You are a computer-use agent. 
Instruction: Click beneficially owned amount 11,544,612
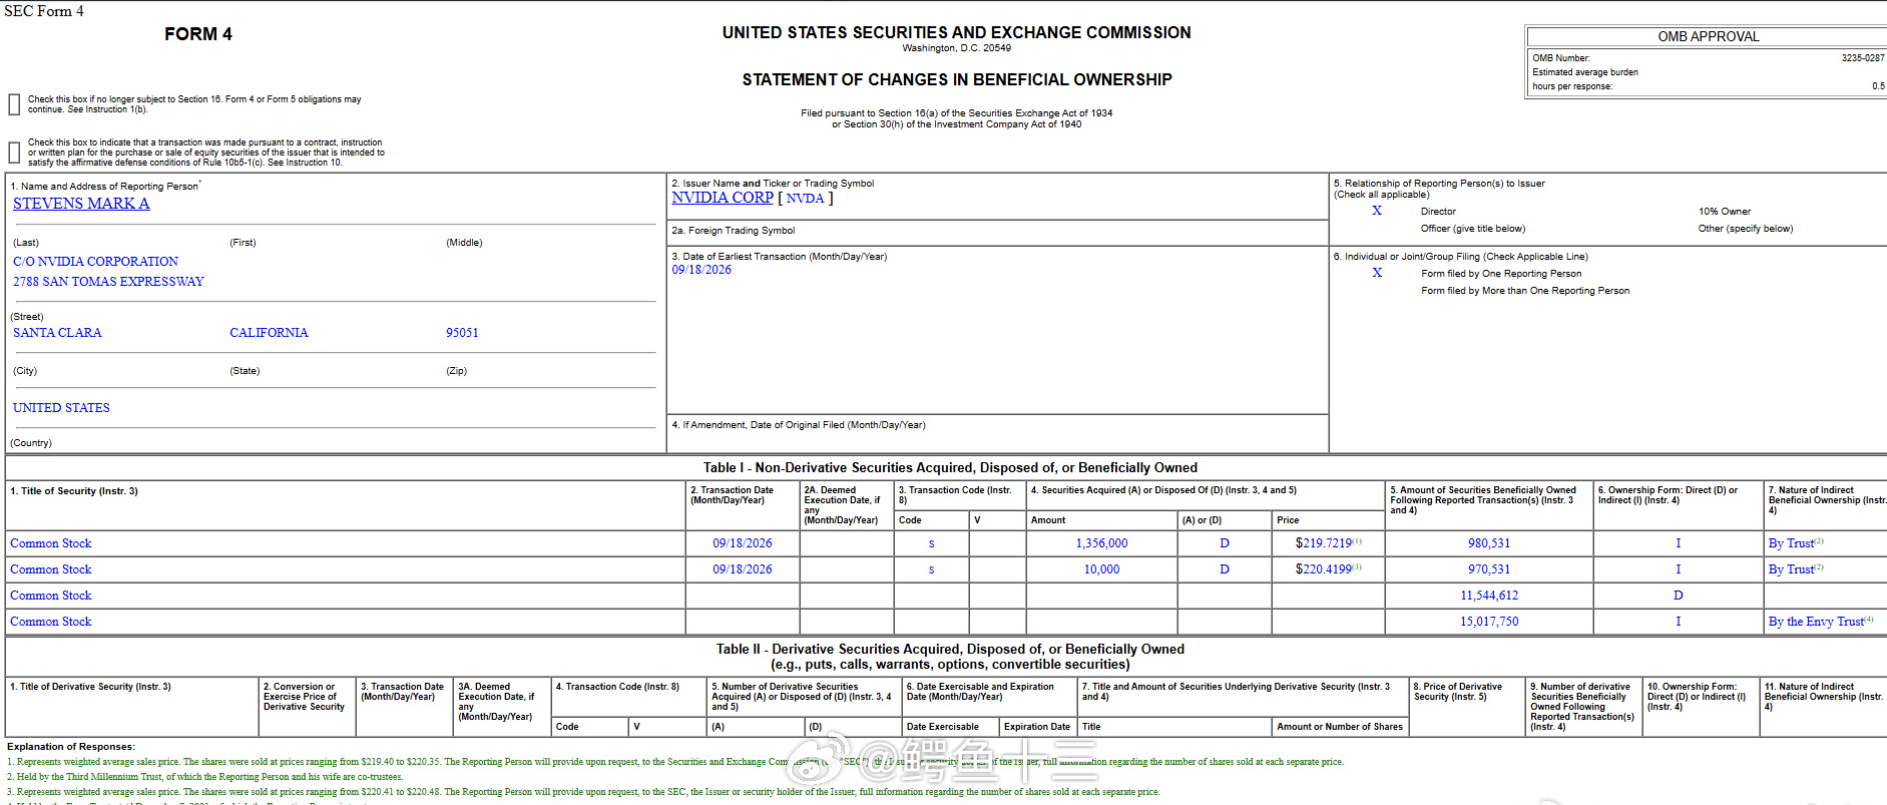(1489, 596)
